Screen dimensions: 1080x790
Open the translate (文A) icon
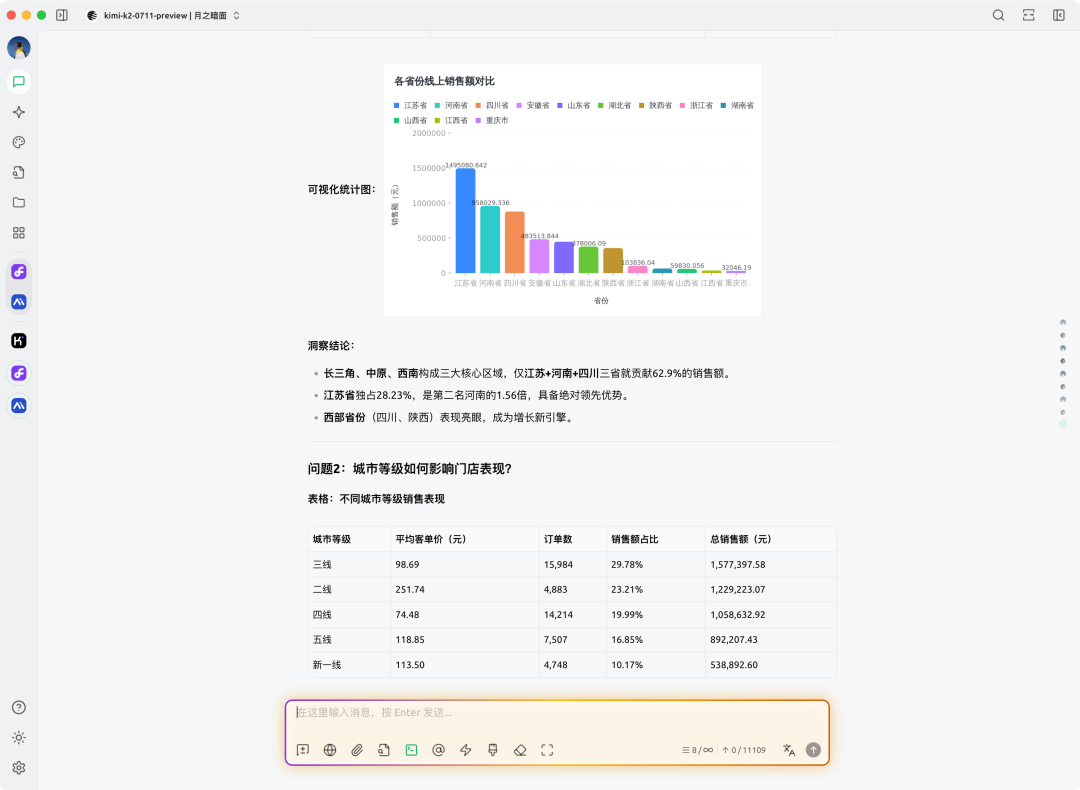(x=788, y=749)
